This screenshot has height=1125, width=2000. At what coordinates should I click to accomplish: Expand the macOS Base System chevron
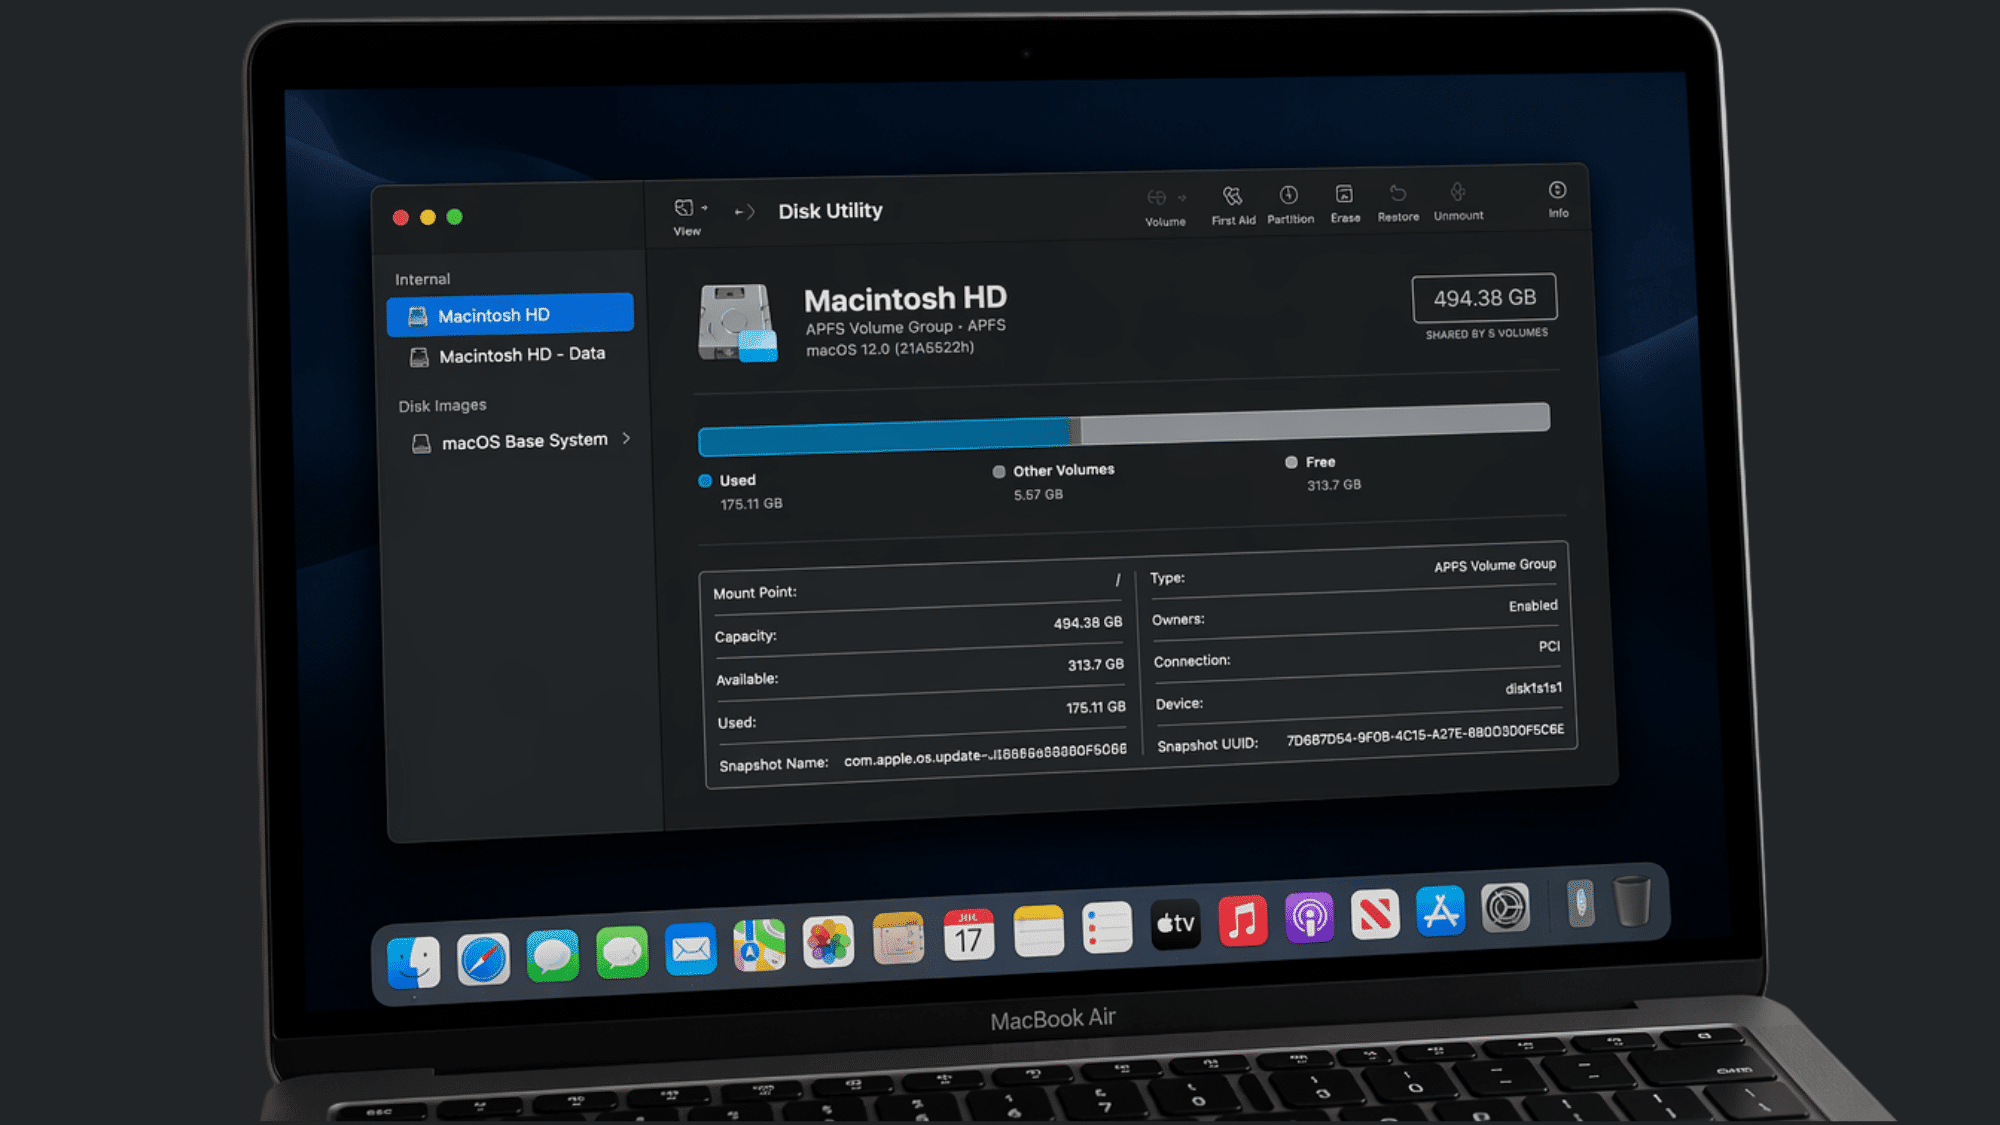626,438
